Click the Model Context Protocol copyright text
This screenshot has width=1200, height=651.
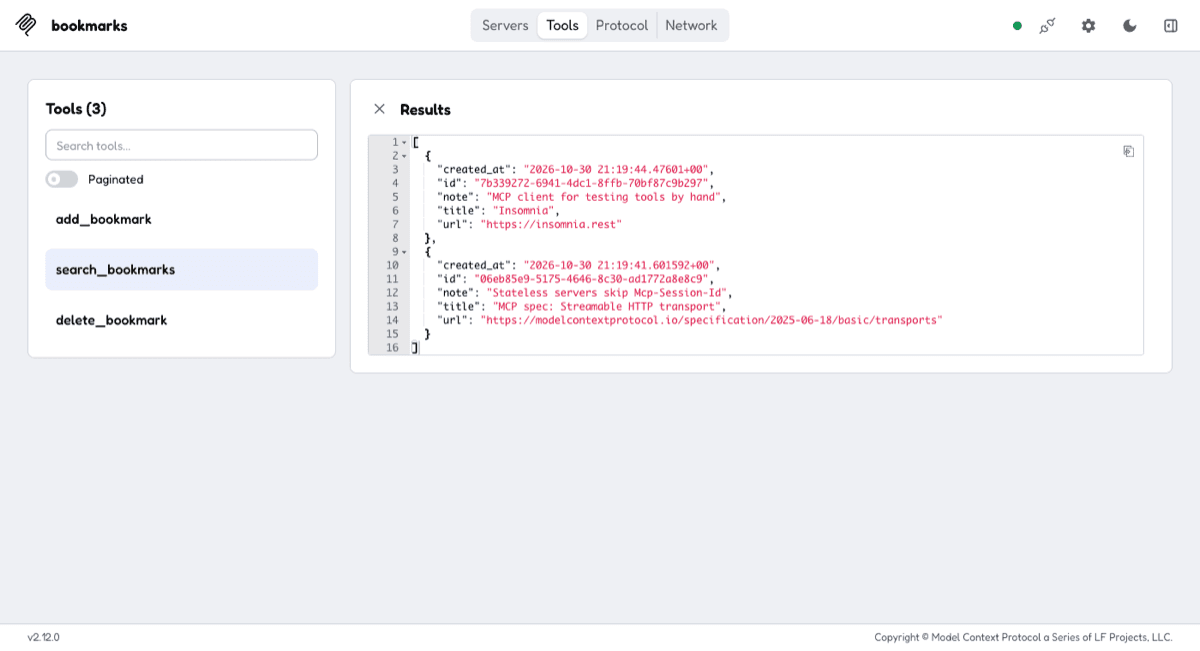click(x=1023, y=637)
